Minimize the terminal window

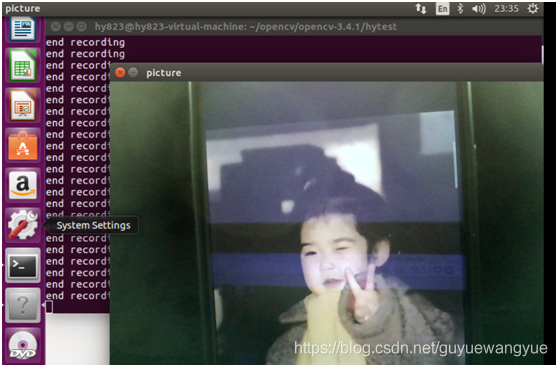(68, 26)
